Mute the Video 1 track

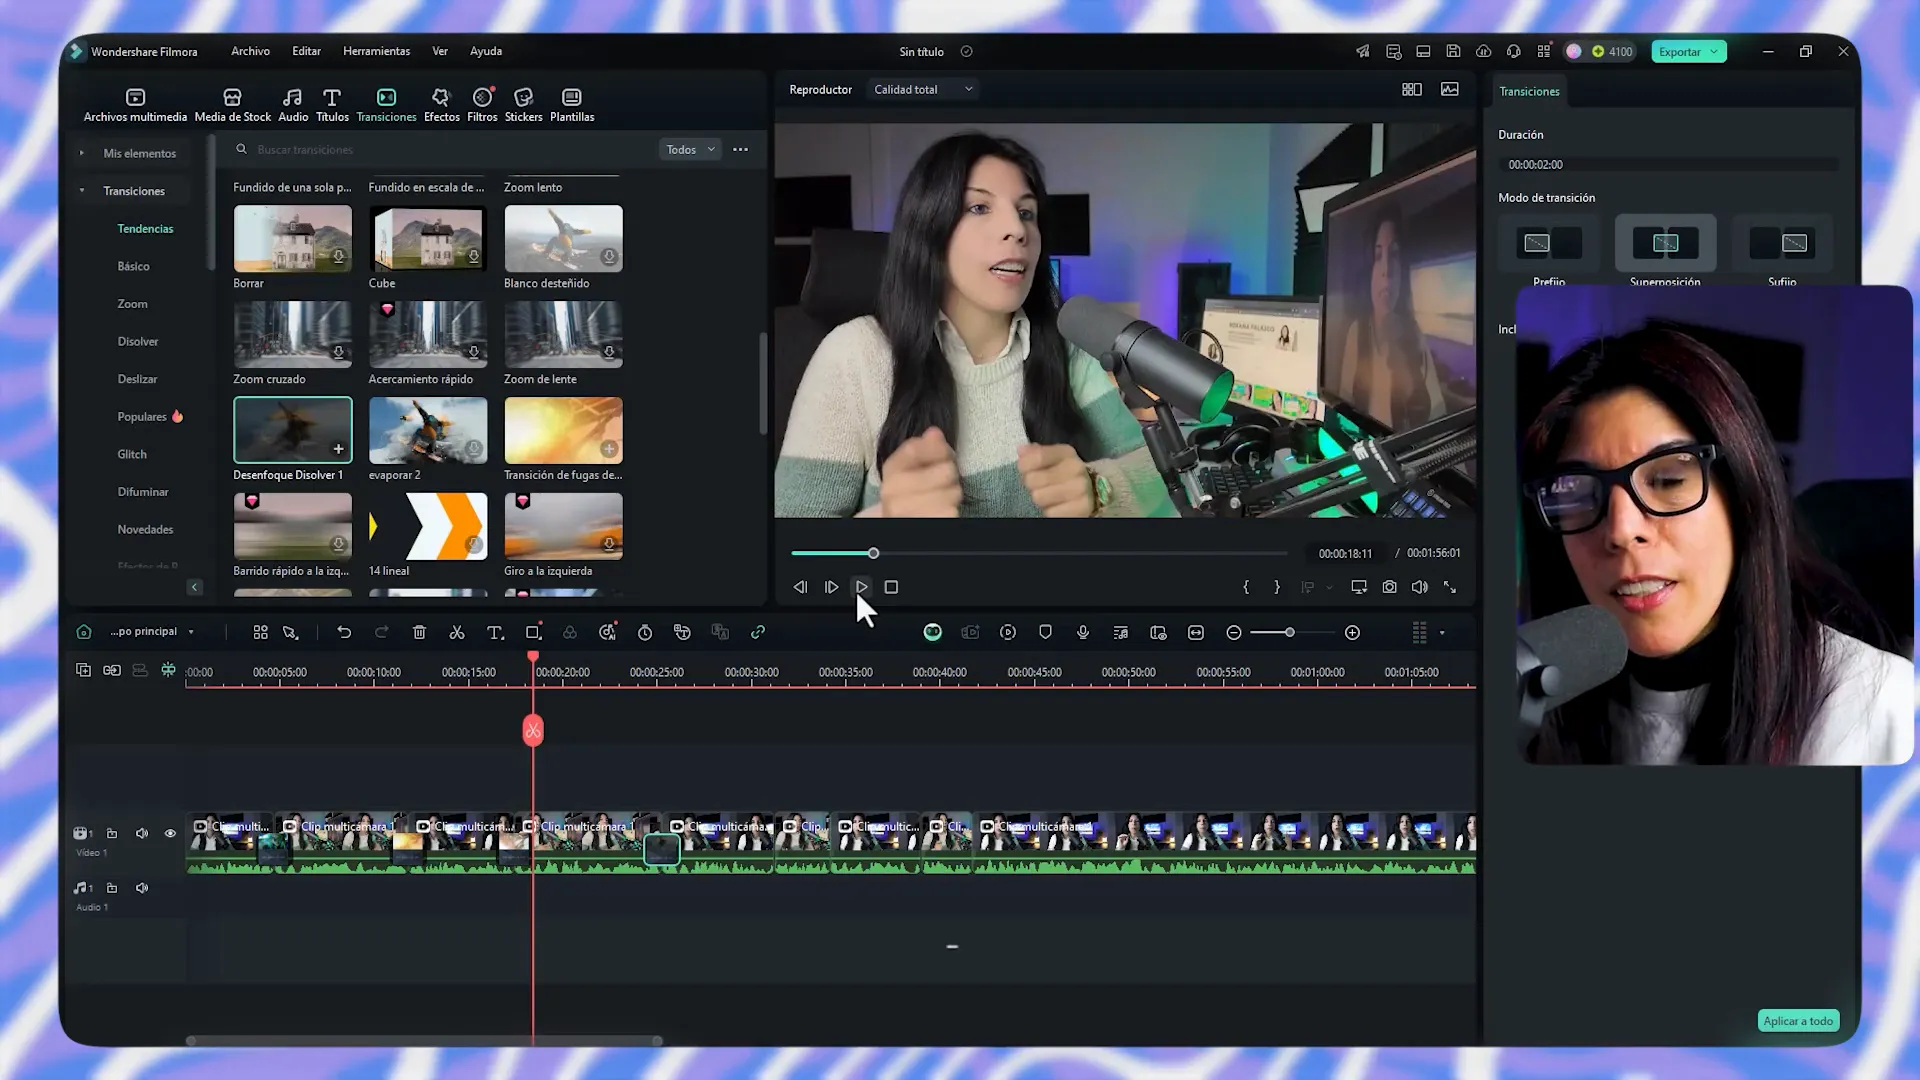pyautogui.click(x=142, y=834)
